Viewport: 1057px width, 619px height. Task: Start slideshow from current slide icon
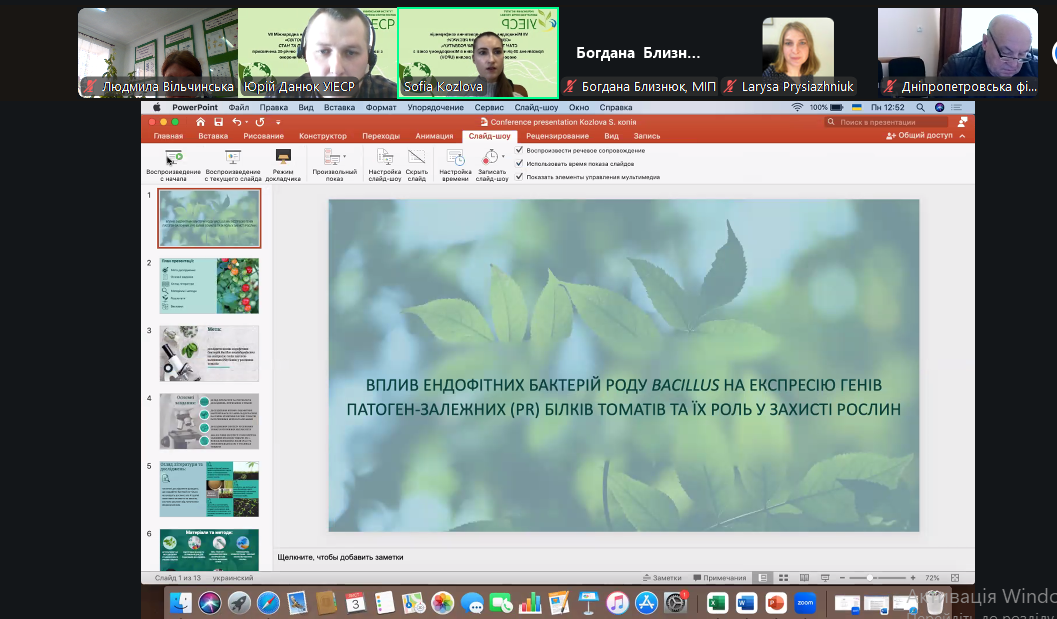tap(232, 157)
